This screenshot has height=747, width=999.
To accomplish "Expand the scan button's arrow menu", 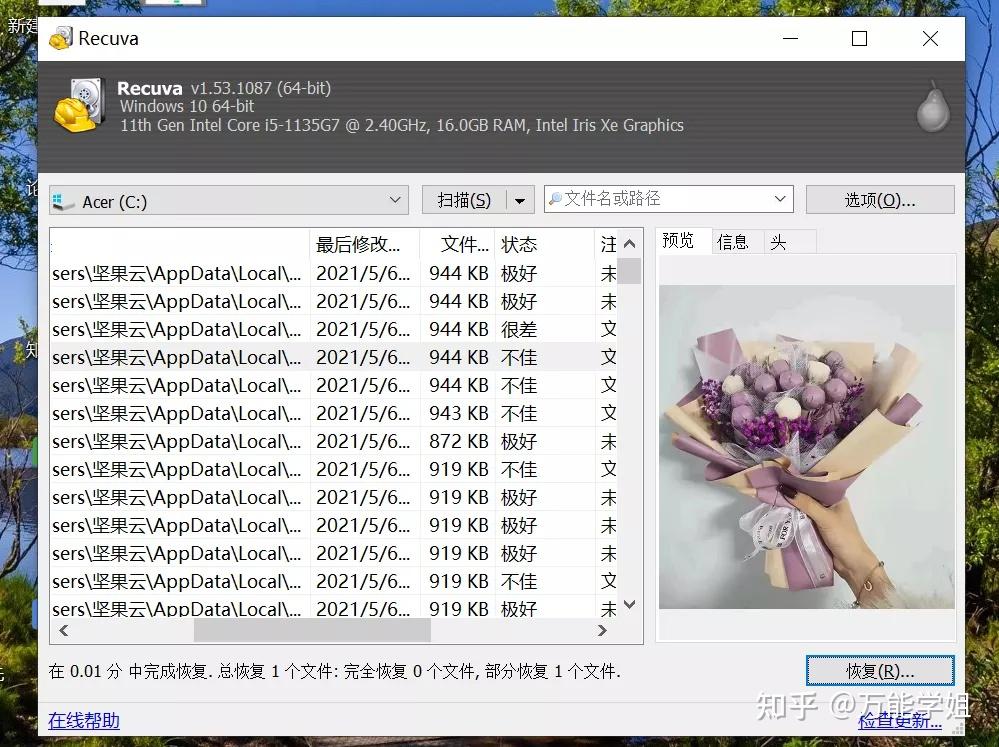I will click(520, 201).
